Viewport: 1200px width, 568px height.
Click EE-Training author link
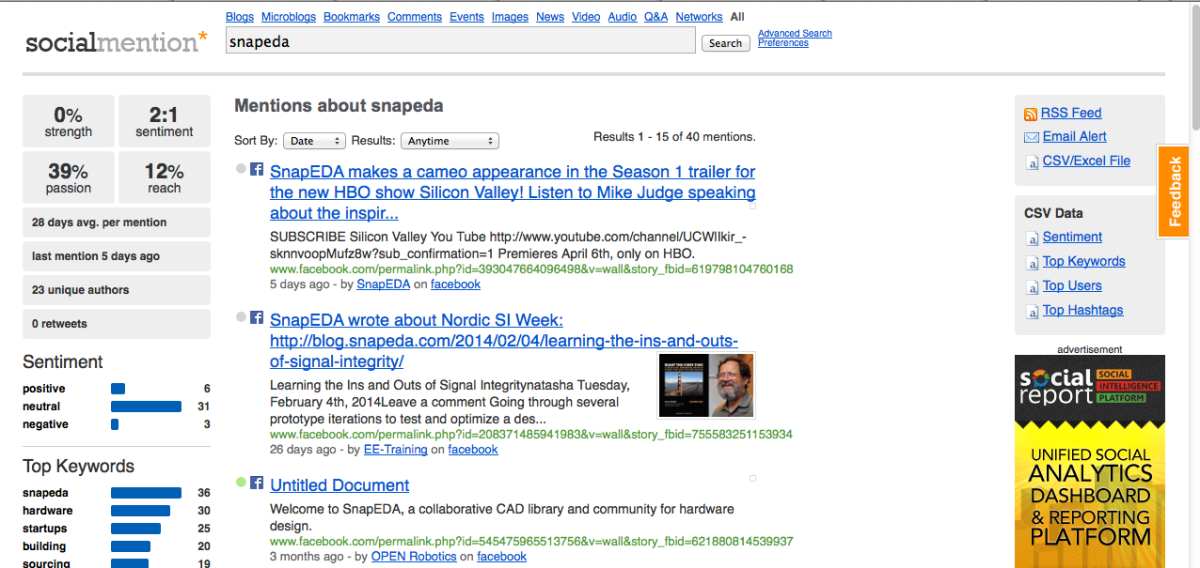click(x=395, y=450)
